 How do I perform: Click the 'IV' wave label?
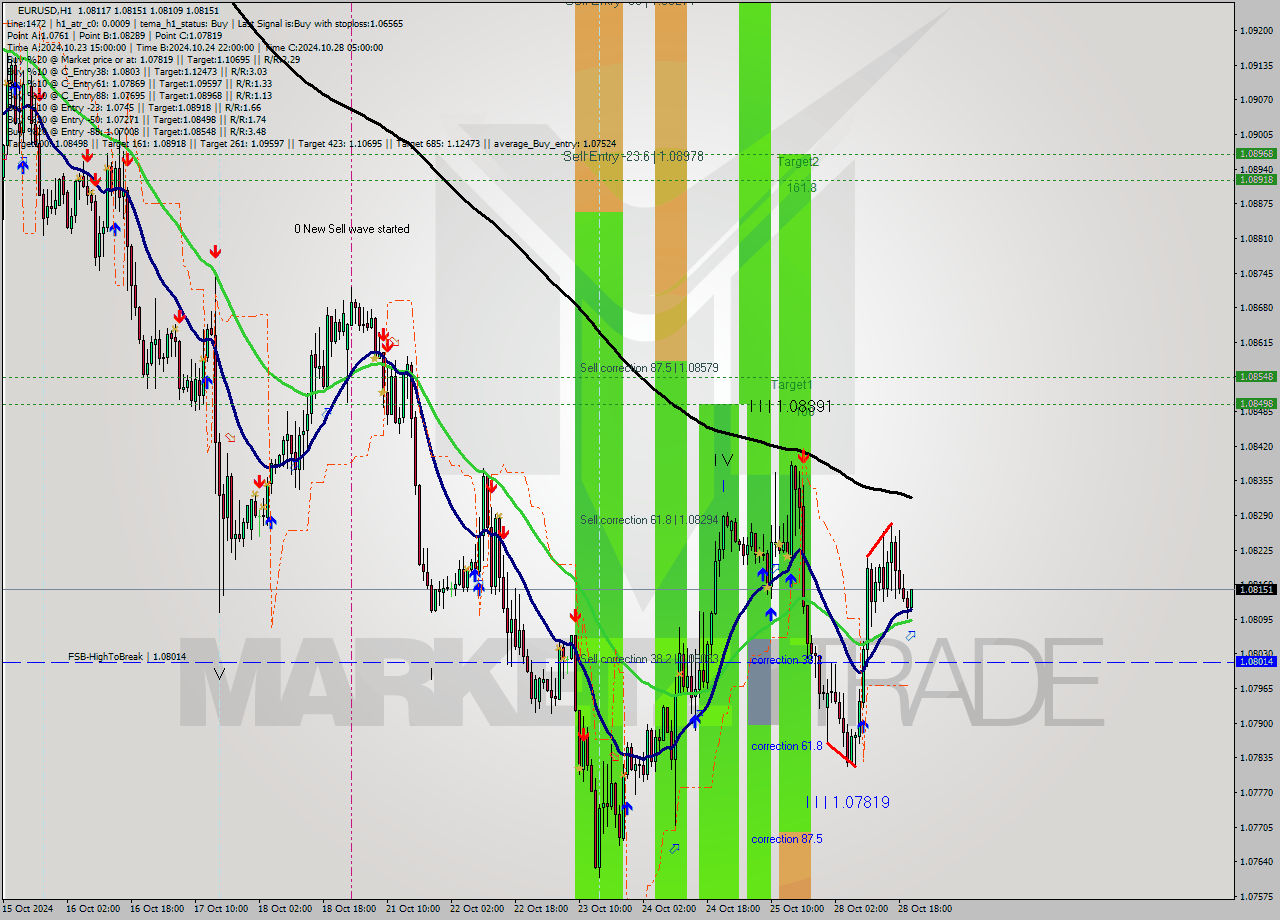click(723, 460)
